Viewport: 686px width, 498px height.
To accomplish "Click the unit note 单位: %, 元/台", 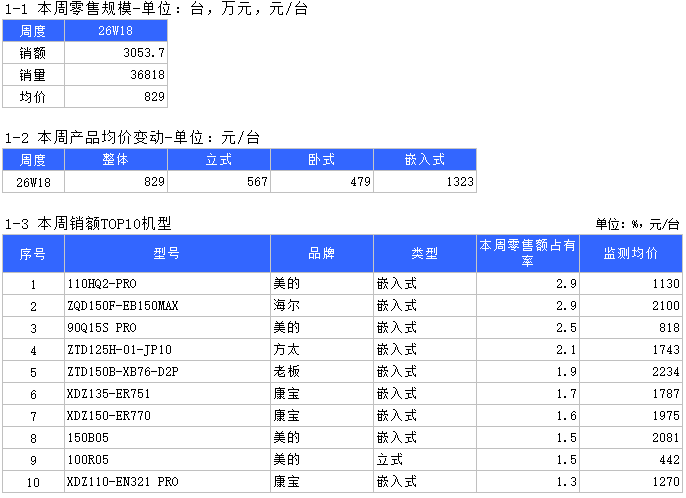I will (637, 224).
